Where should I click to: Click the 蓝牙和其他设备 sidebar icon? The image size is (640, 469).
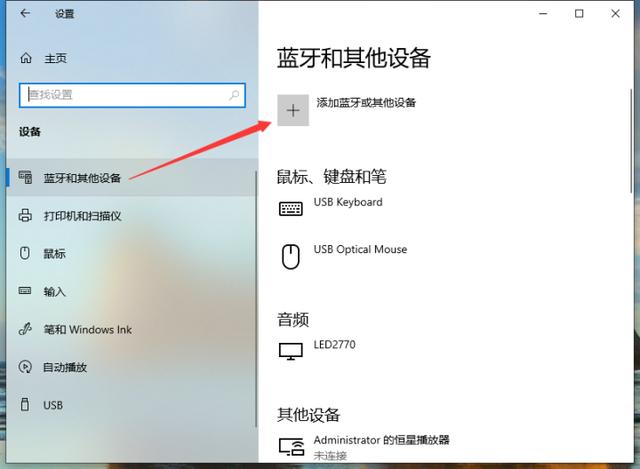coord(25,177)
